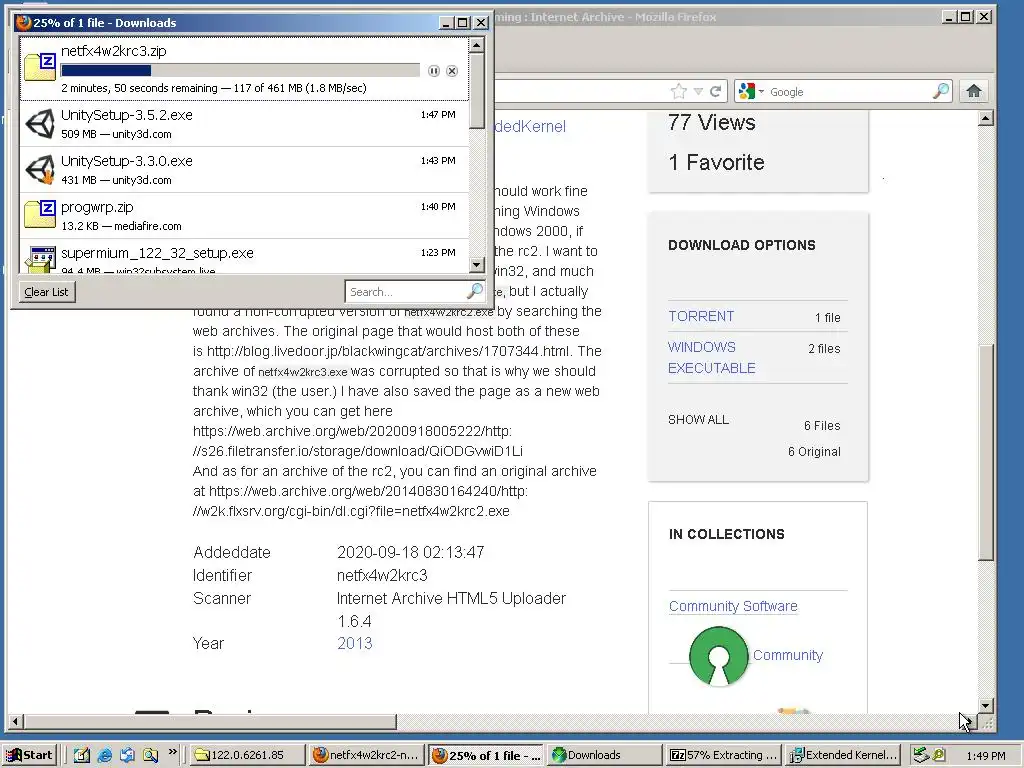1024x768 pixels.
Task: Click the downloads list scroll-up arrow
Action: click(477, 45)
